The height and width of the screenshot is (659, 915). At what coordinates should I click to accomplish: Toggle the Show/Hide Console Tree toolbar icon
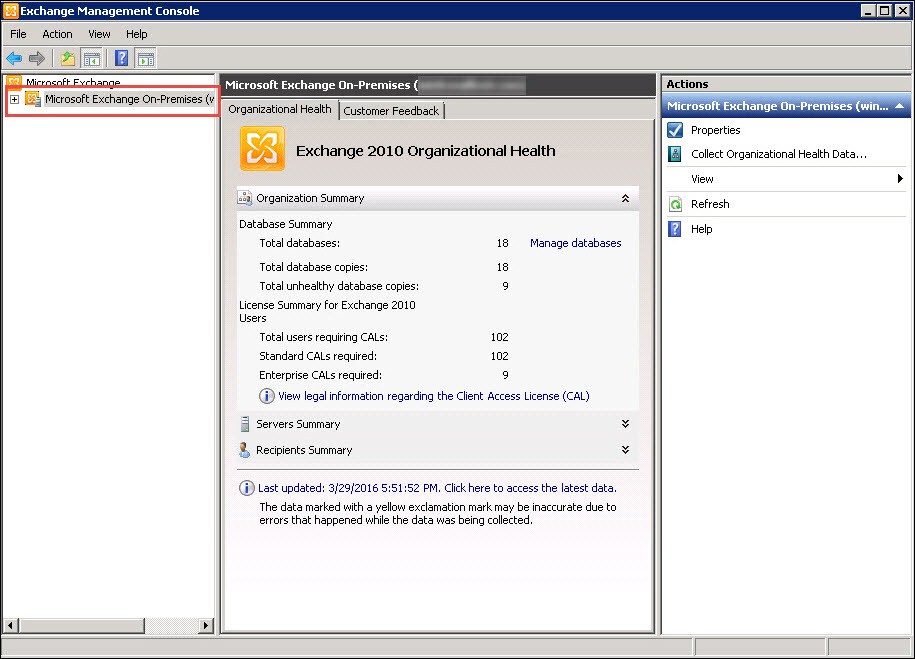tap(92, 58)
